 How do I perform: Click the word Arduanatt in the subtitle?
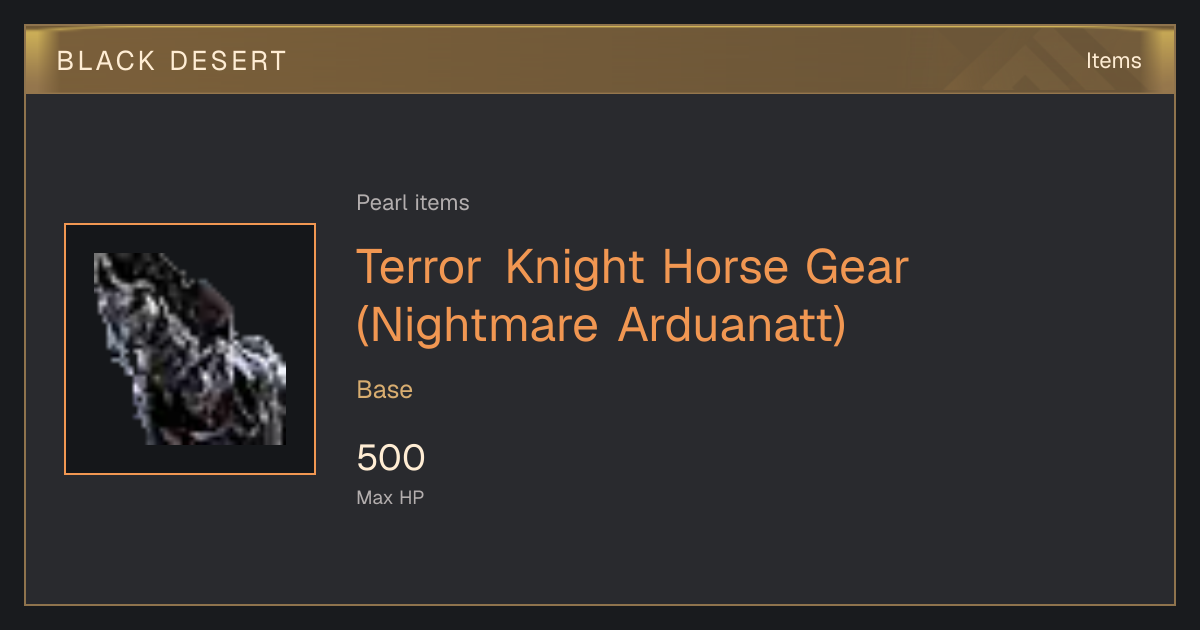point(732,326)
